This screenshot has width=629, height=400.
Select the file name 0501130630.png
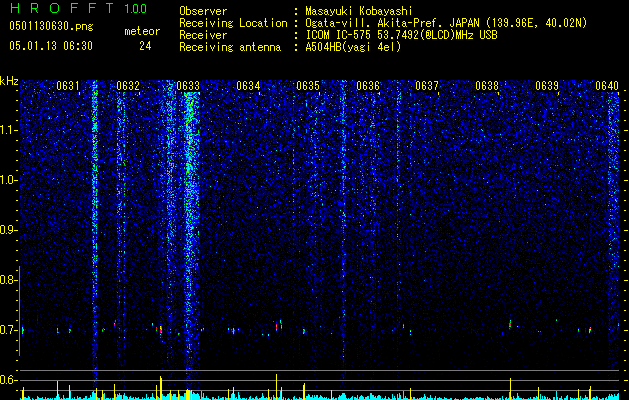coord(51,26)
